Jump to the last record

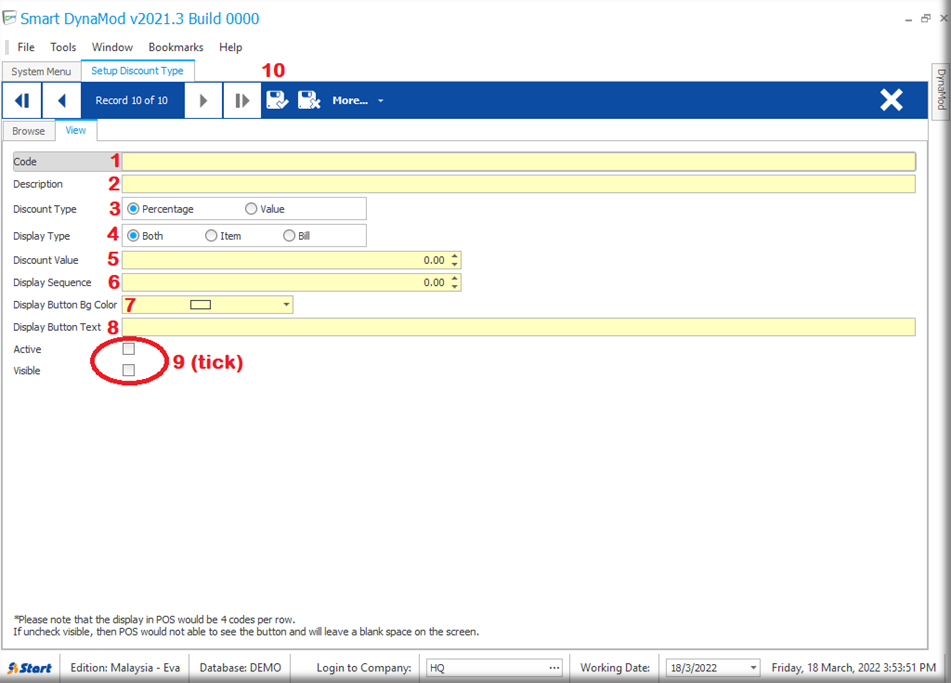[242, 101]
